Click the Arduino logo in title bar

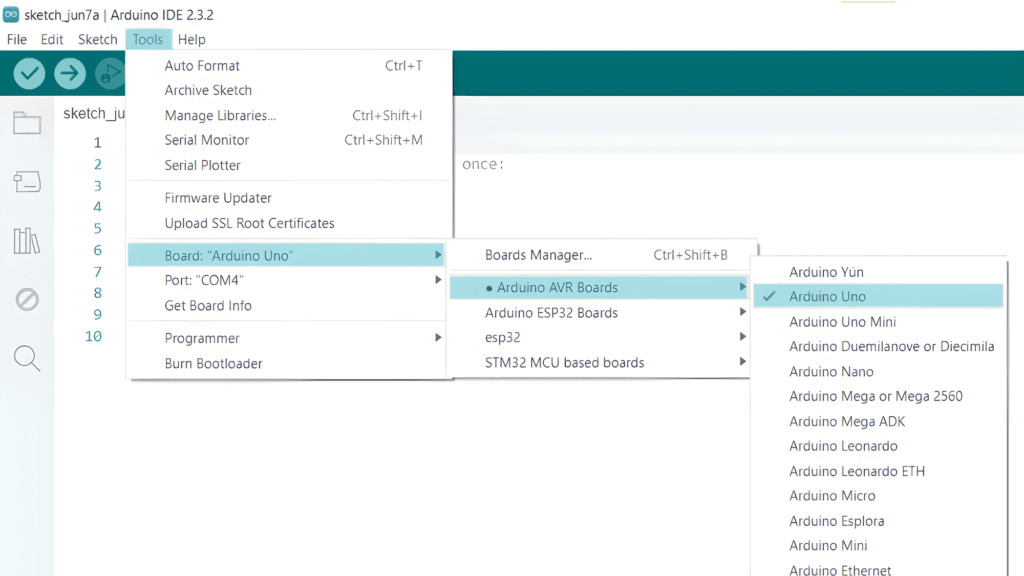(x=11, y=15)
